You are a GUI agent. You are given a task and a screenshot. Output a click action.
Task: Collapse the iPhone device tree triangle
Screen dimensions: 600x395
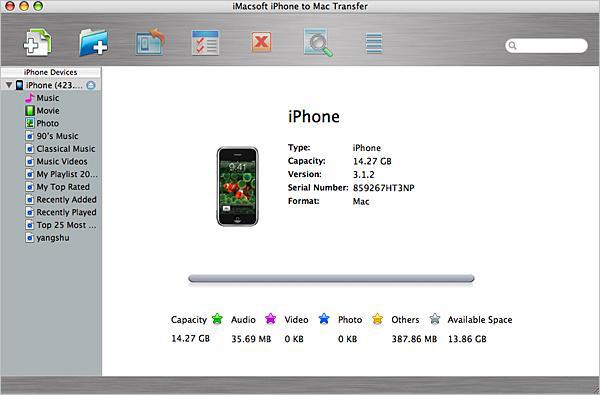(x=9, y=85)
